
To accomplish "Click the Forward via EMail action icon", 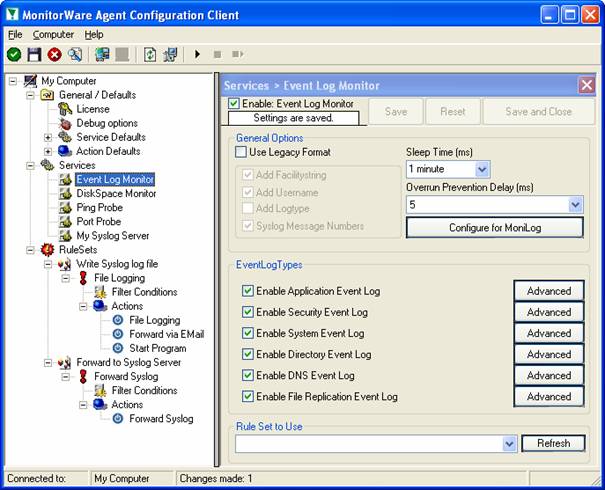I will coord(118,334).
